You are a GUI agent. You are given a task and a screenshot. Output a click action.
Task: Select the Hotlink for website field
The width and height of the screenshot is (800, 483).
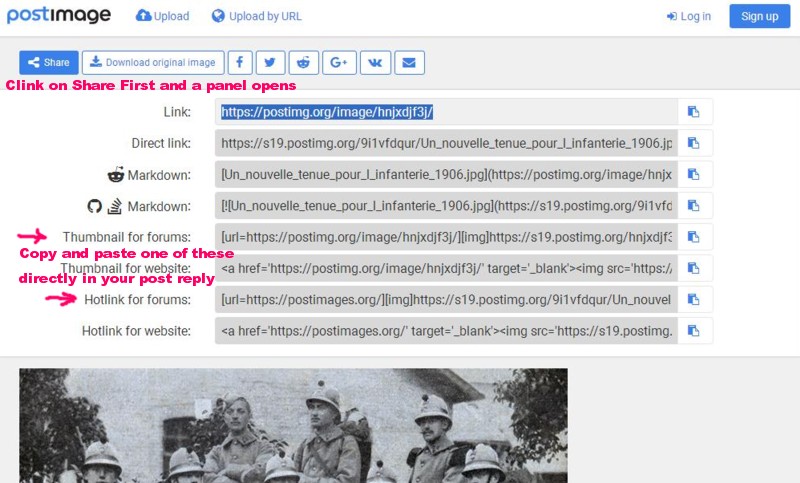[446, 331]
